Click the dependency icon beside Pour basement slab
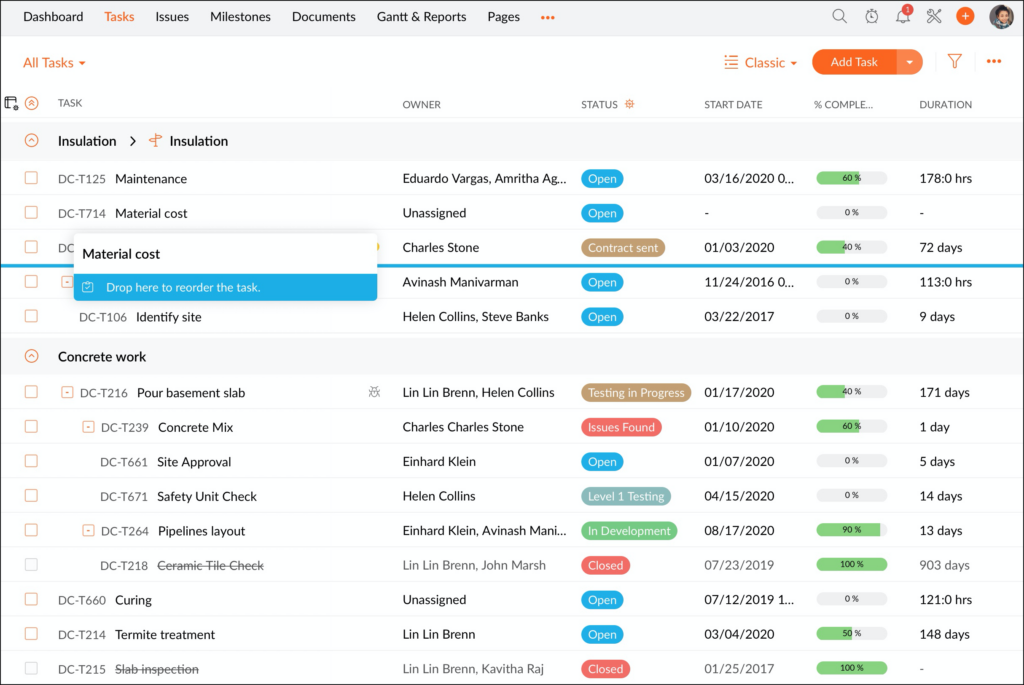 click(375, 392)
